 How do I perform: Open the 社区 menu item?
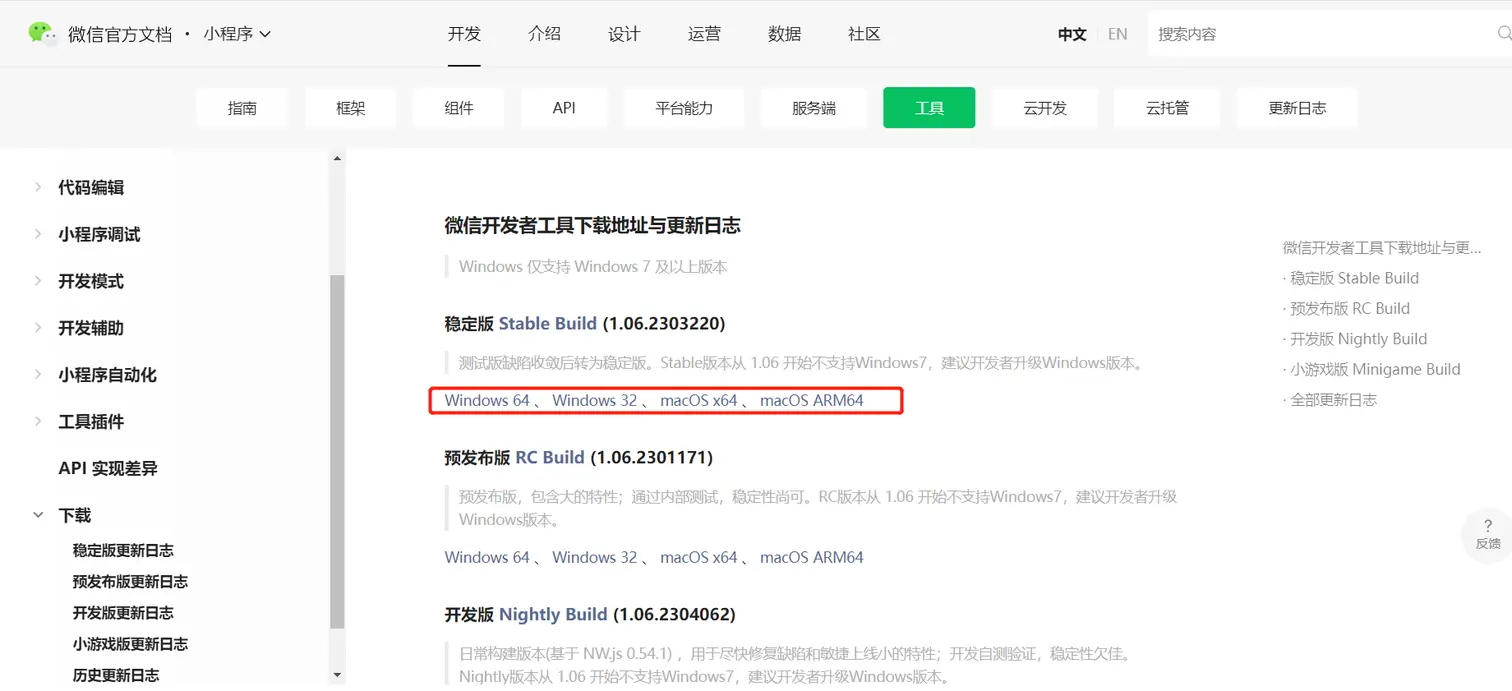point(862,33)
